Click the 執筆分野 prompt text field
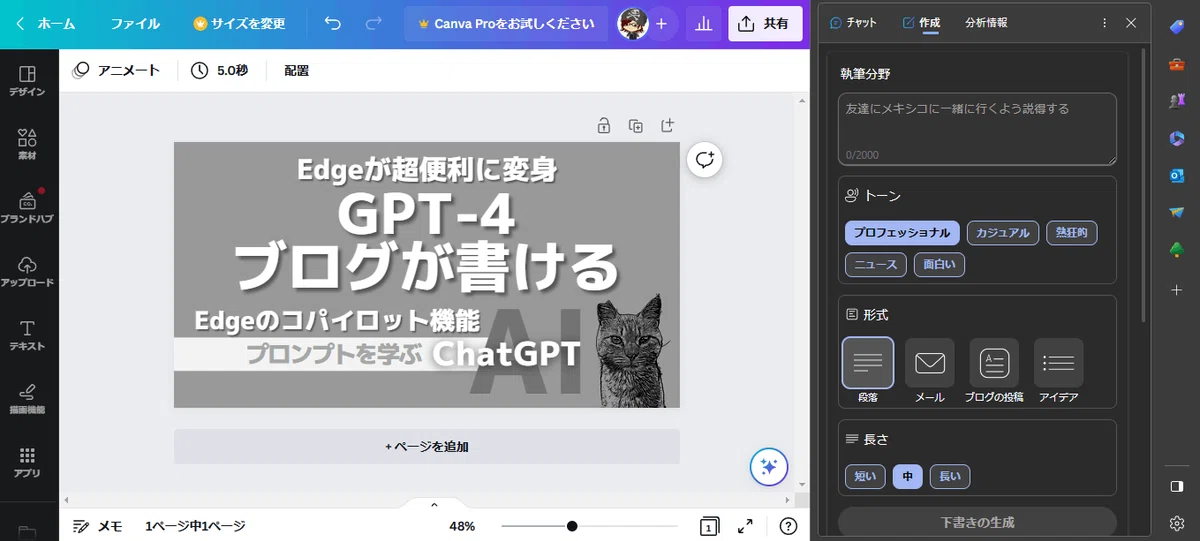1200x541 pixels. coord(977,129)
